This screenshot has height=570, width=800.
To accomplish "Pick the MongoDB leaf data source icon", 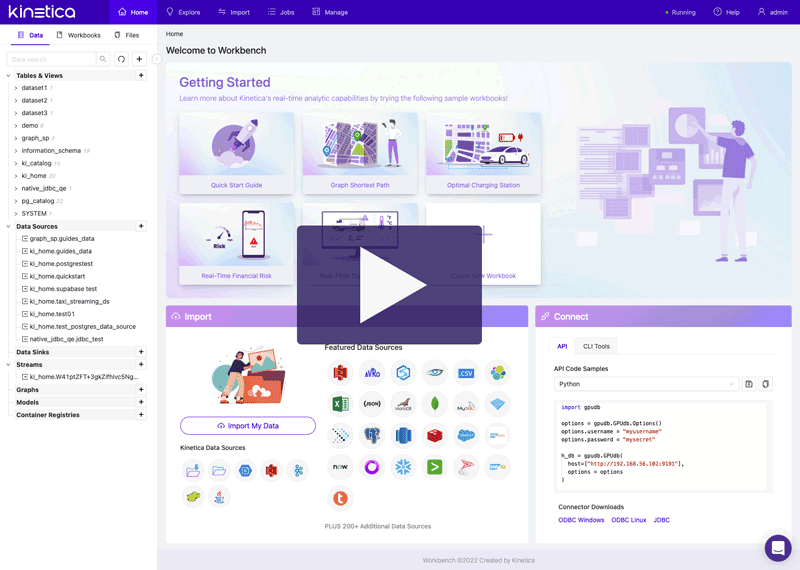I will pyautogui.click(x=435, y=404).
